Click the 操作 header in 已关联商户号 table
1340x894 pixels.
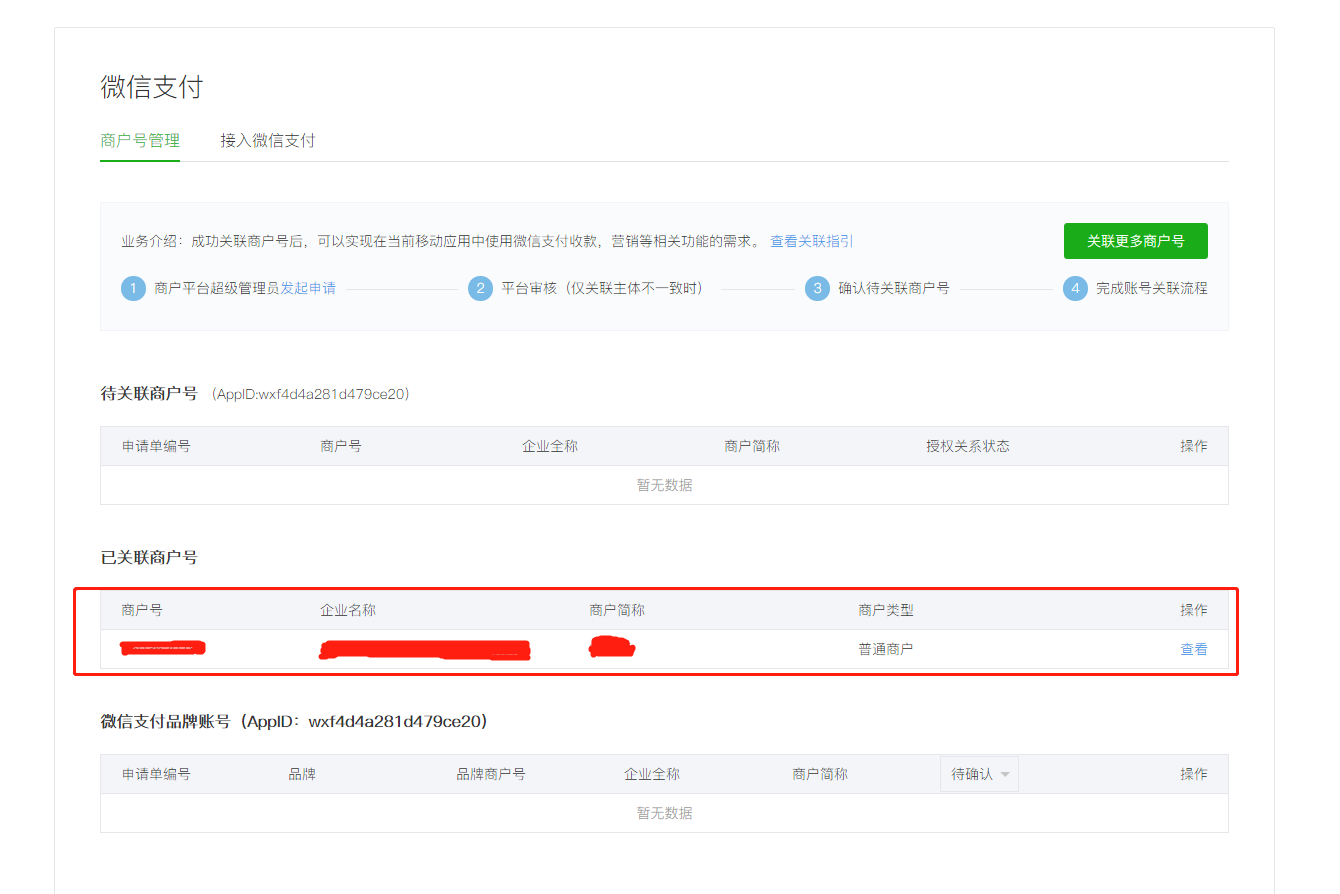click(x=1194, y=610)
